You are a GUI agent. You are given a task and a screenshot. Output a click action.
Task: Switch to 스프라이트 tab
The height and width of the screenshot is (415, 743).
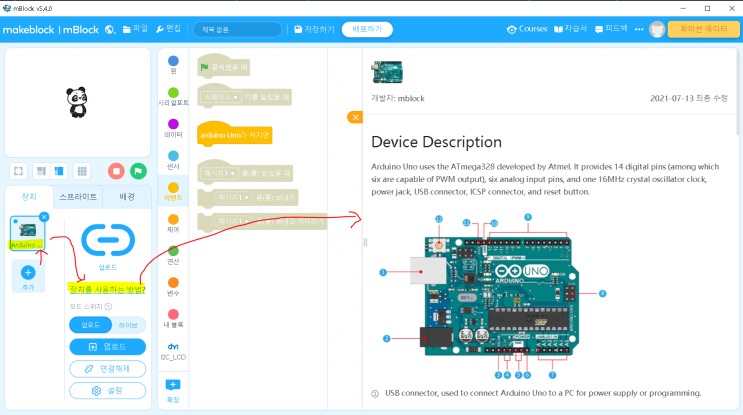point(78,197)
